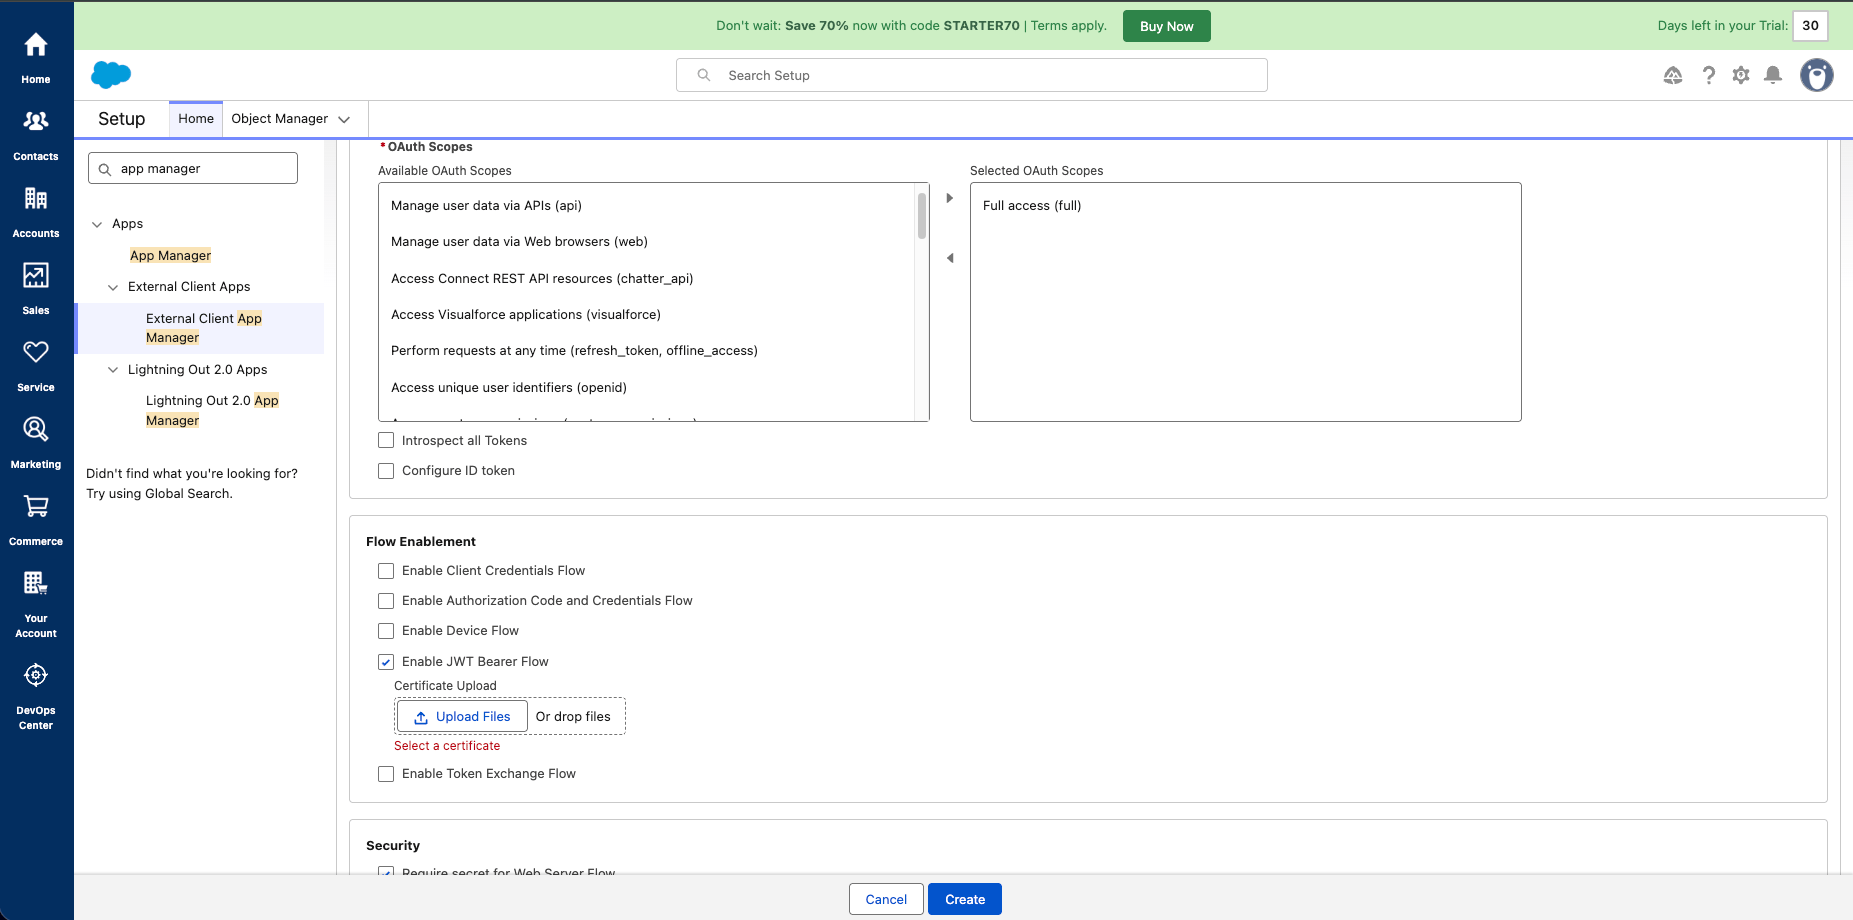Select Access Visualforce applications scope
The image size is (1853, 920).
coord(647,315)
